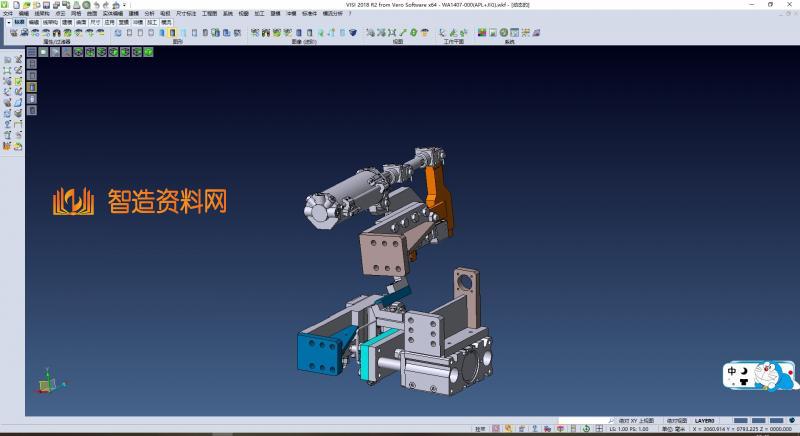Viewport: 800px width, 436px height.
Task: Open the 文件 (File) menu
Action: [7, 13]
